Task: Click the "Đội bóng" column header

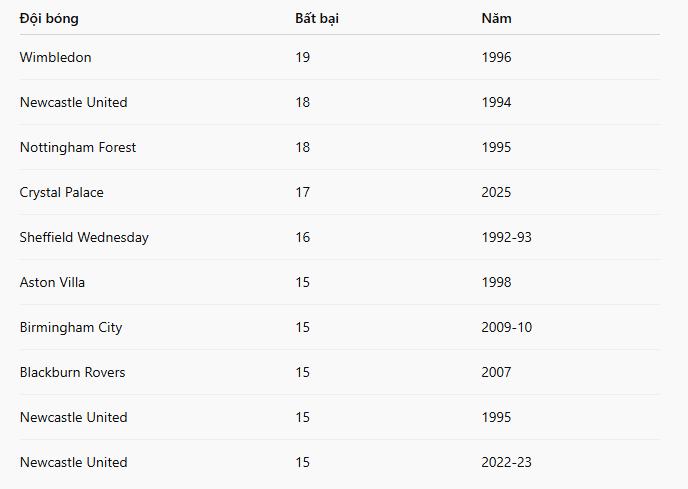Action: pos(49,18)
